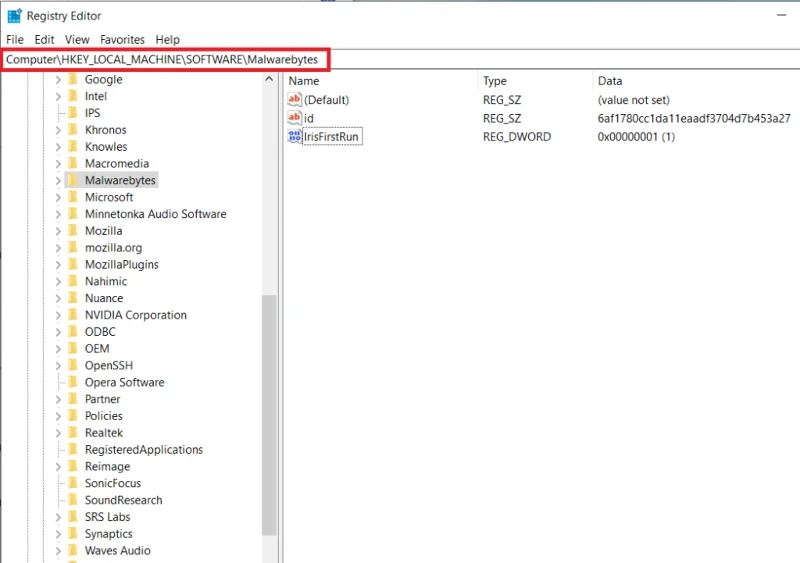Click the Knowles folder icon

coord(73,146)
